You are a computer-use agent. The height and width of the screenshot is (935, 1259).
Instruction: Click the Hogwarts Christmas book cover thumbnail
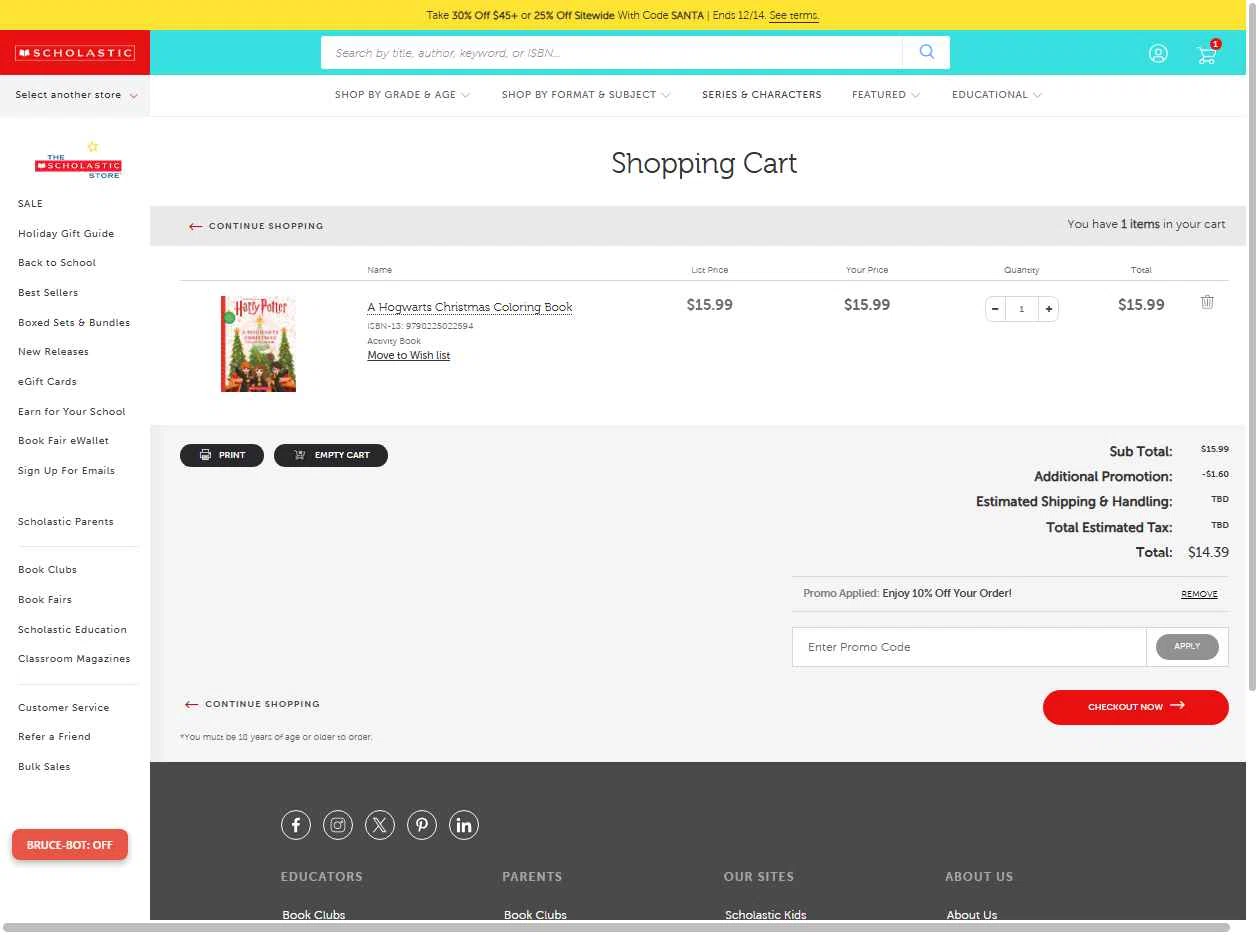tap(258, 344)
